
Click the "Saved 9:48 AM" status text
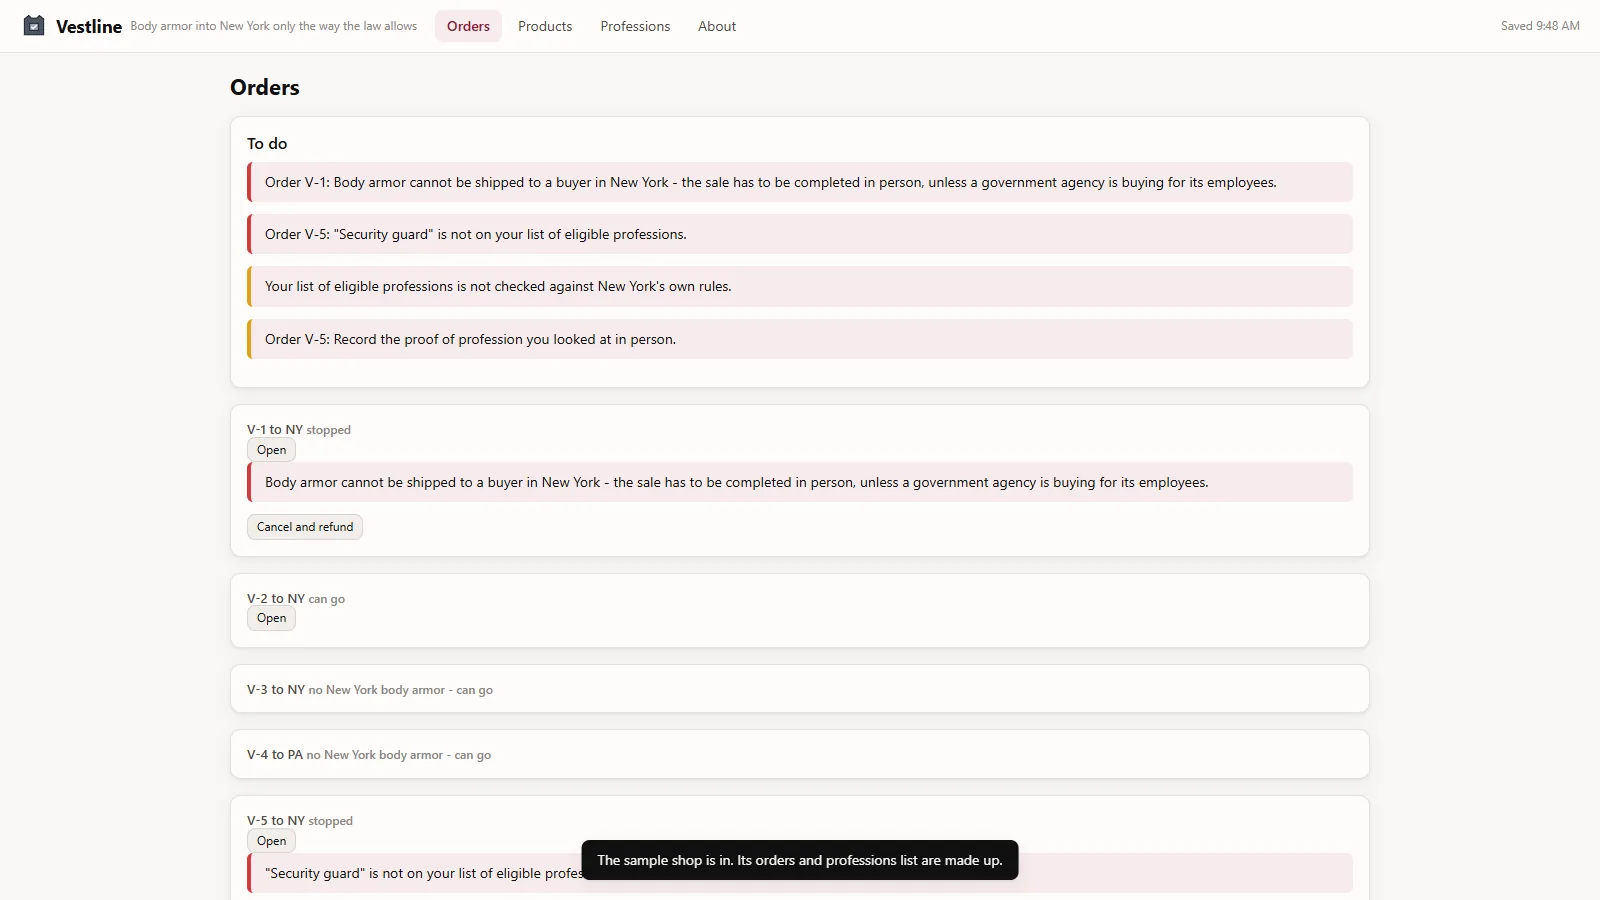(x=1540, y=26)
